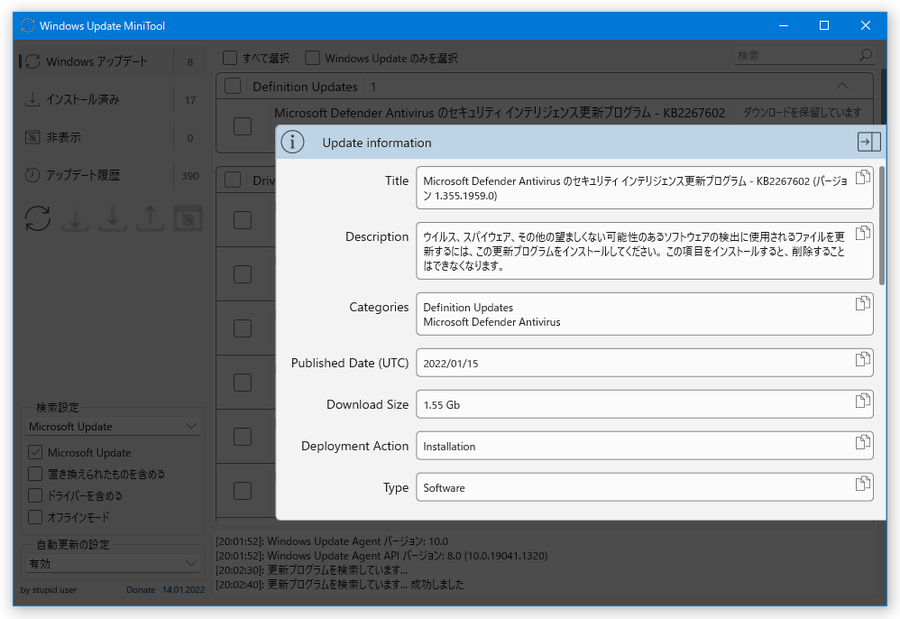Open the 自動更新の設定 dropdown showing 有効
900x619 pixels.
[x=113, y=564]
